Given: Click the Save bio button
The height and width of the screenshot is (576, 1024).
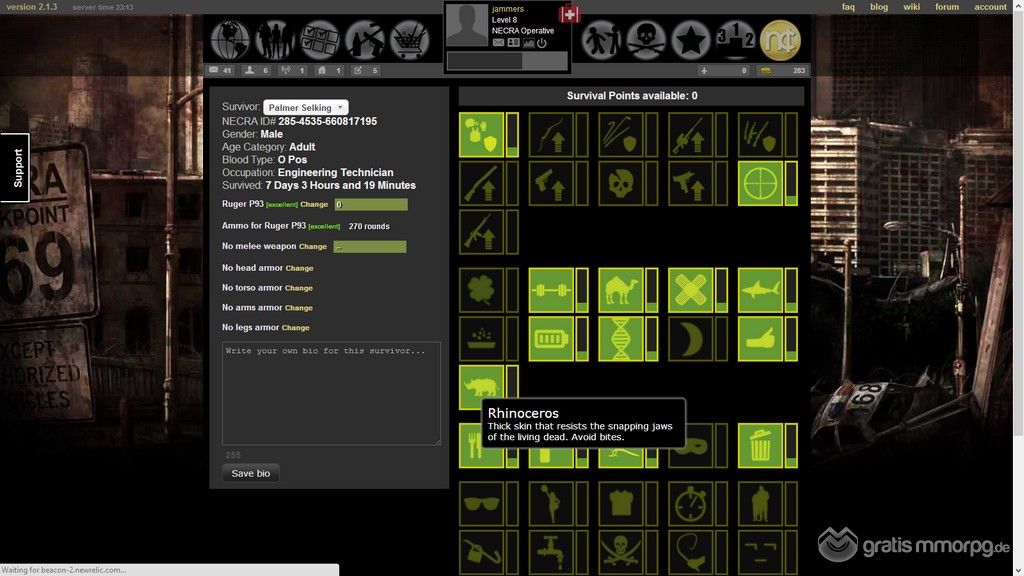Looking at the screenshot, I should 250,473.
